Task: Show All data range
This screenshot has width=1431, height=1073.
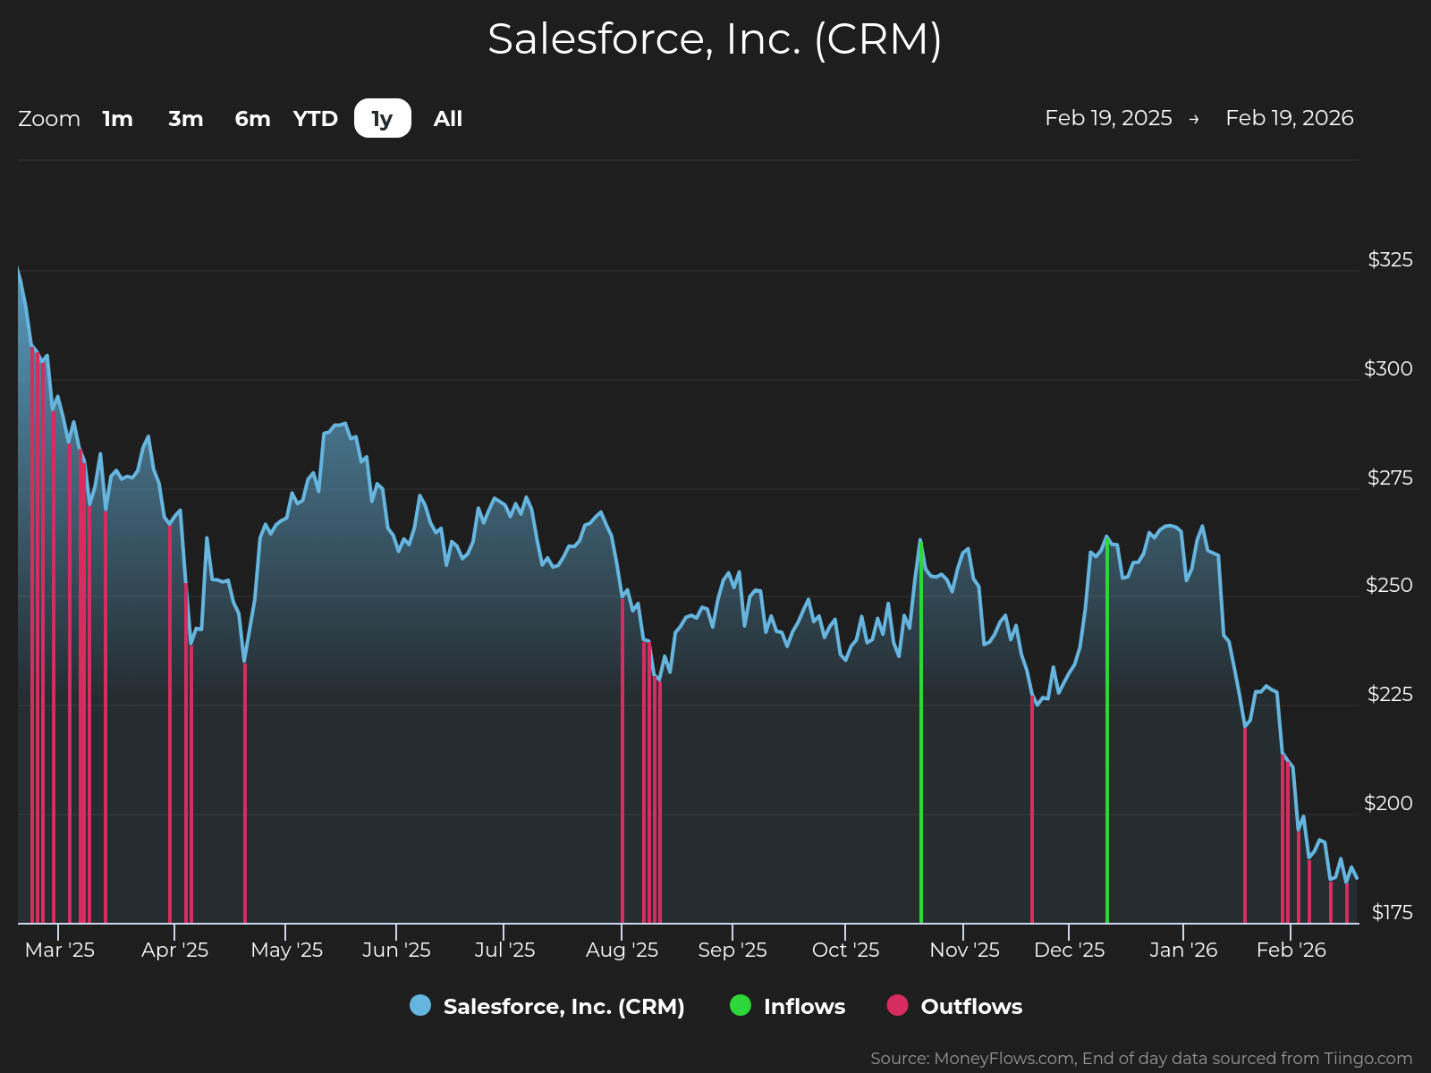Action: (x=448, y=119)
